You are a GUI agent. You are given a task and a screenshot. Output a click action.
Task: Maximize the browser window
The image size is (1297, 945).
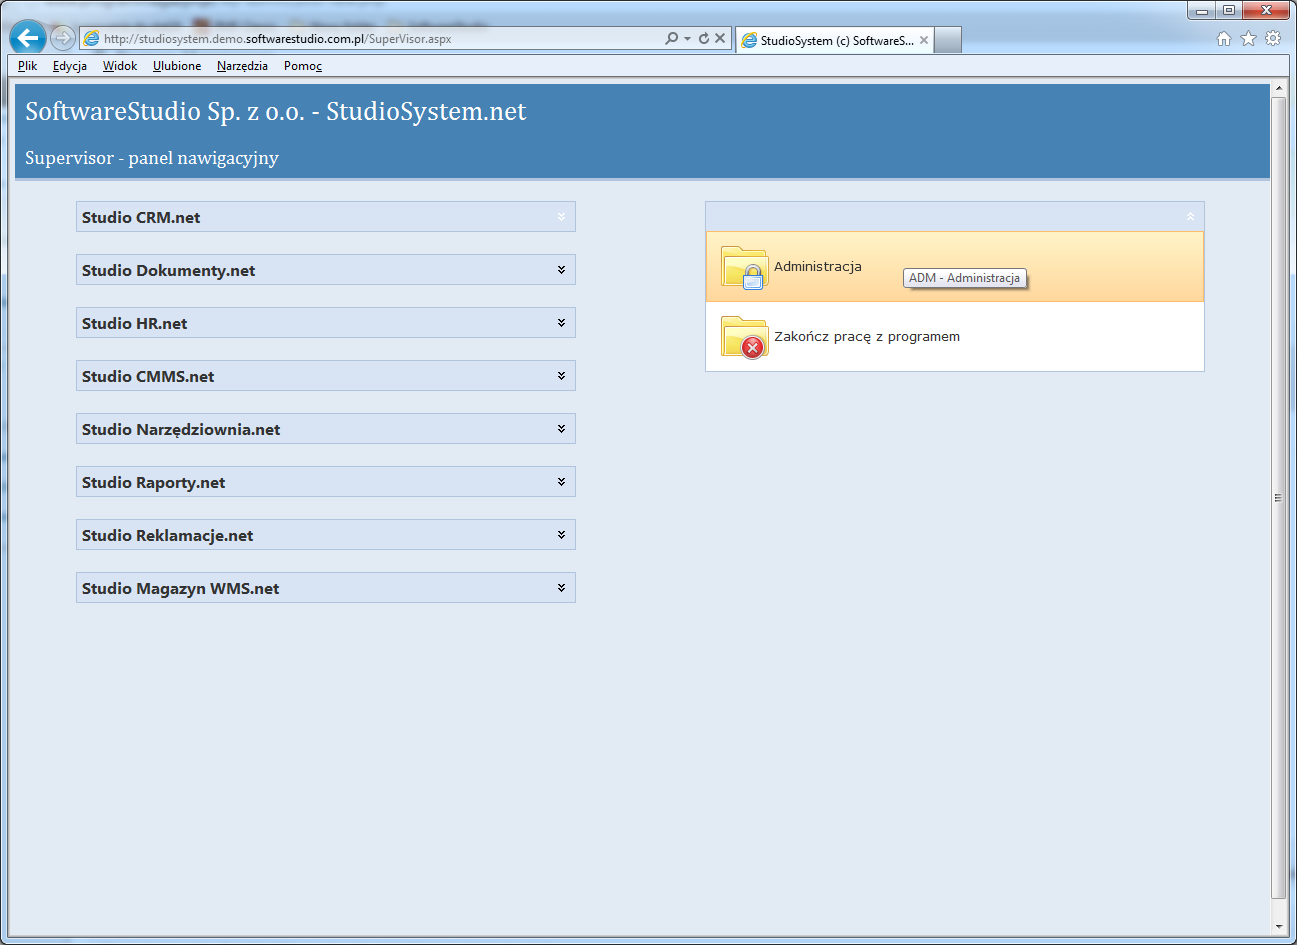(1229, 10)
